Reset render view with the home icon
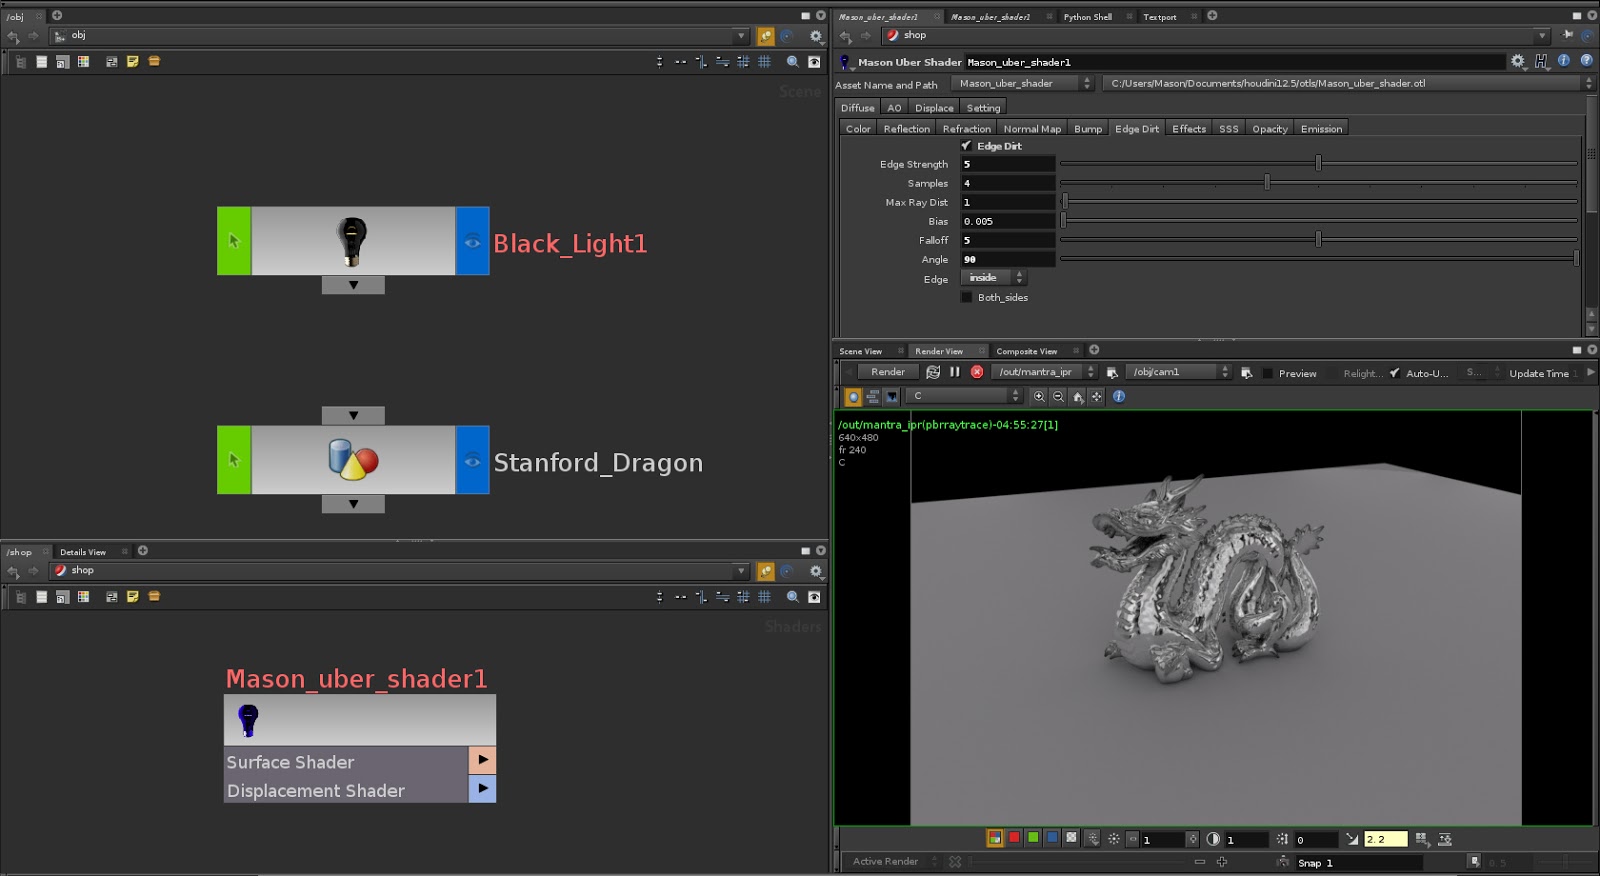The image size is (1600, 876). click(1078, 397)
